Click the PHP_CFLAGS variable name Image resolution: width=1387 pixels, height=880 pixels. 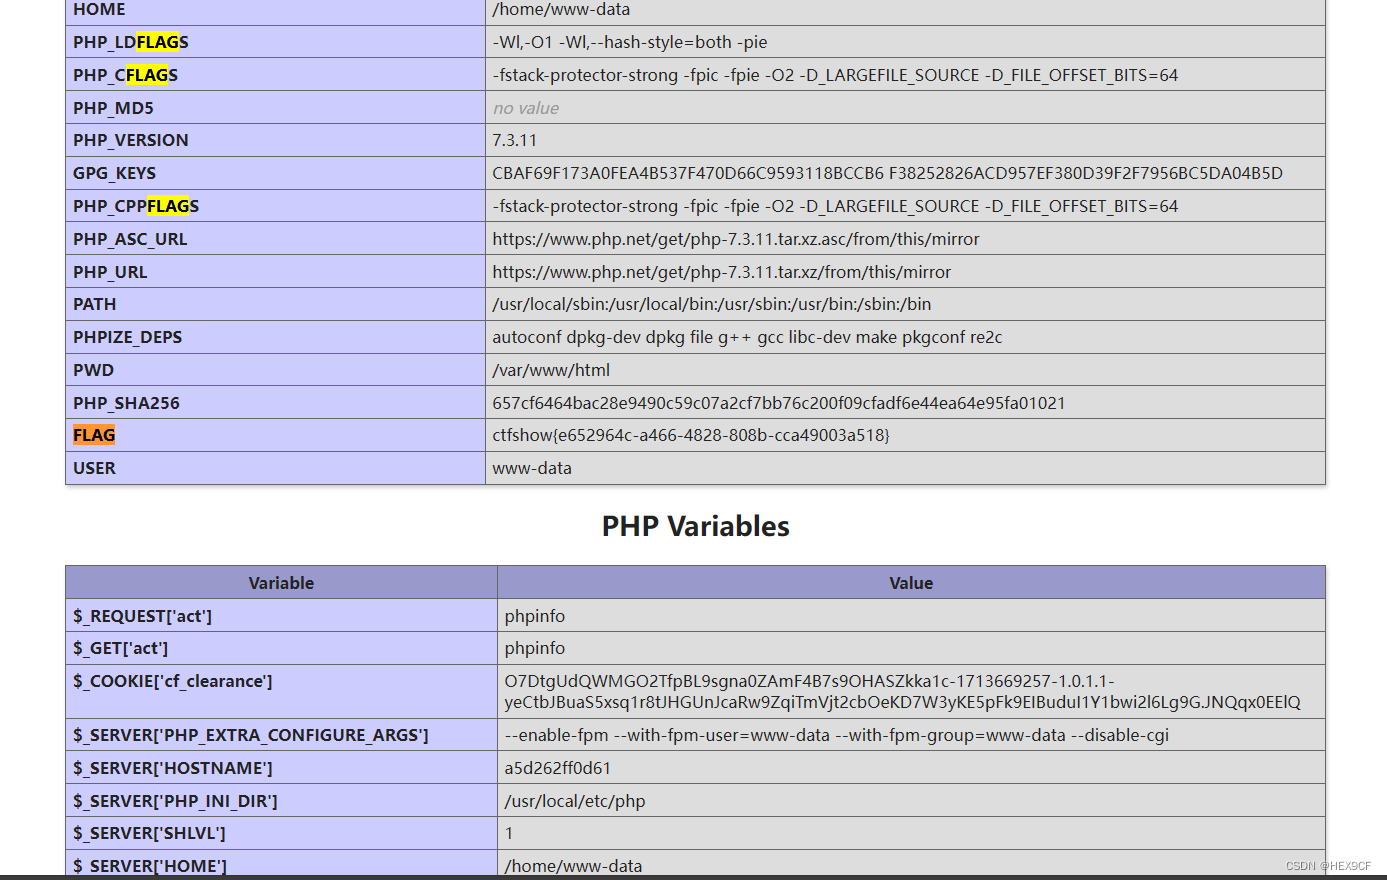coord(125,75)
